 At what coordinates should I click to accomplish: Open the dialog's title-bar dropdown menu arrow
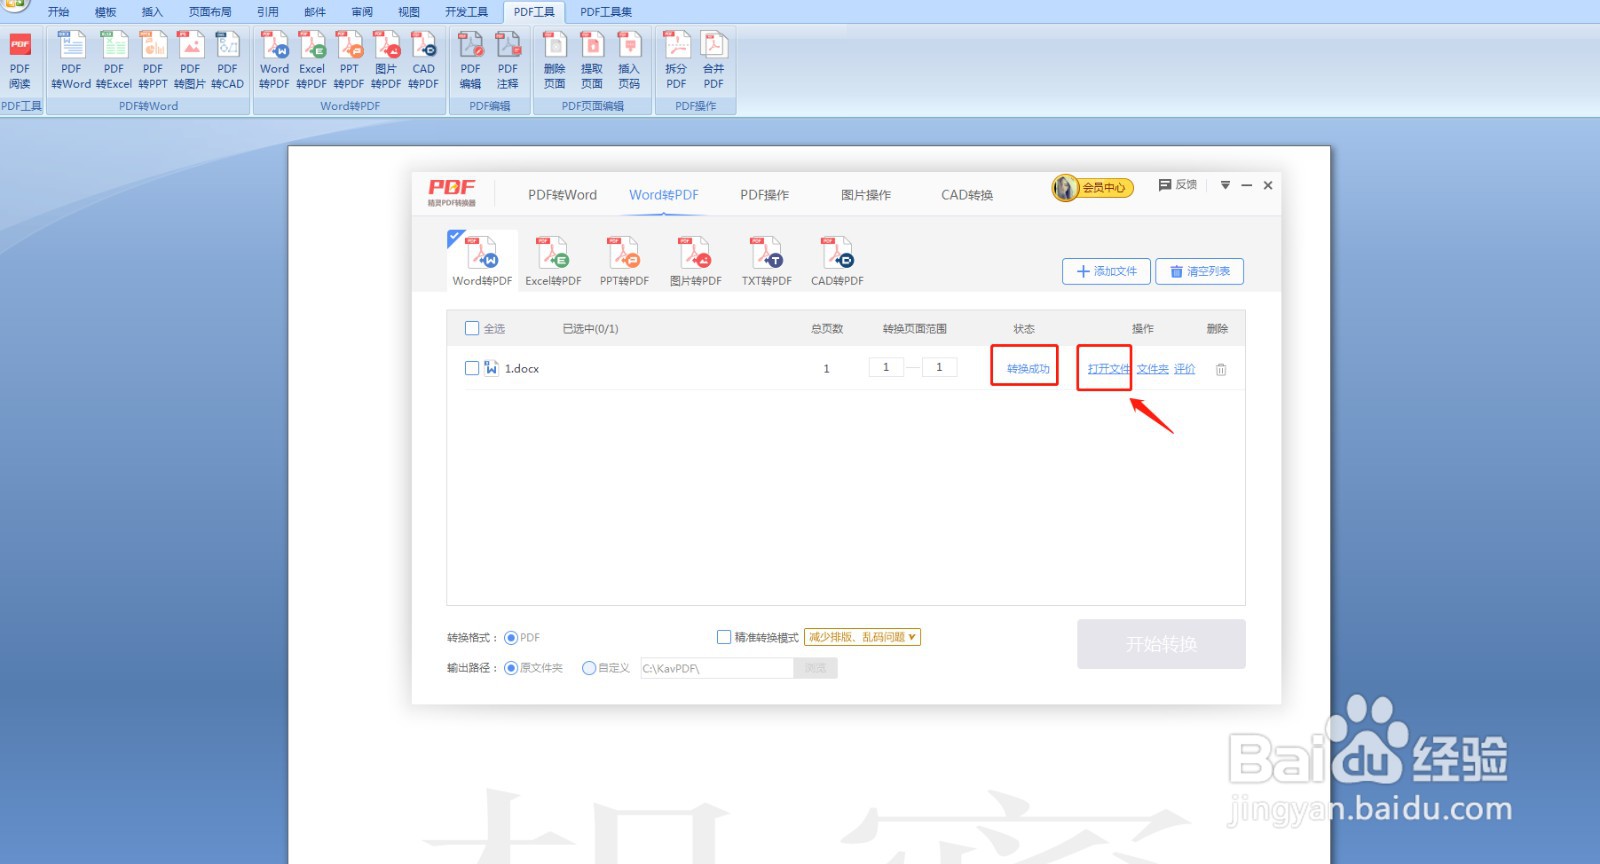1225,185
